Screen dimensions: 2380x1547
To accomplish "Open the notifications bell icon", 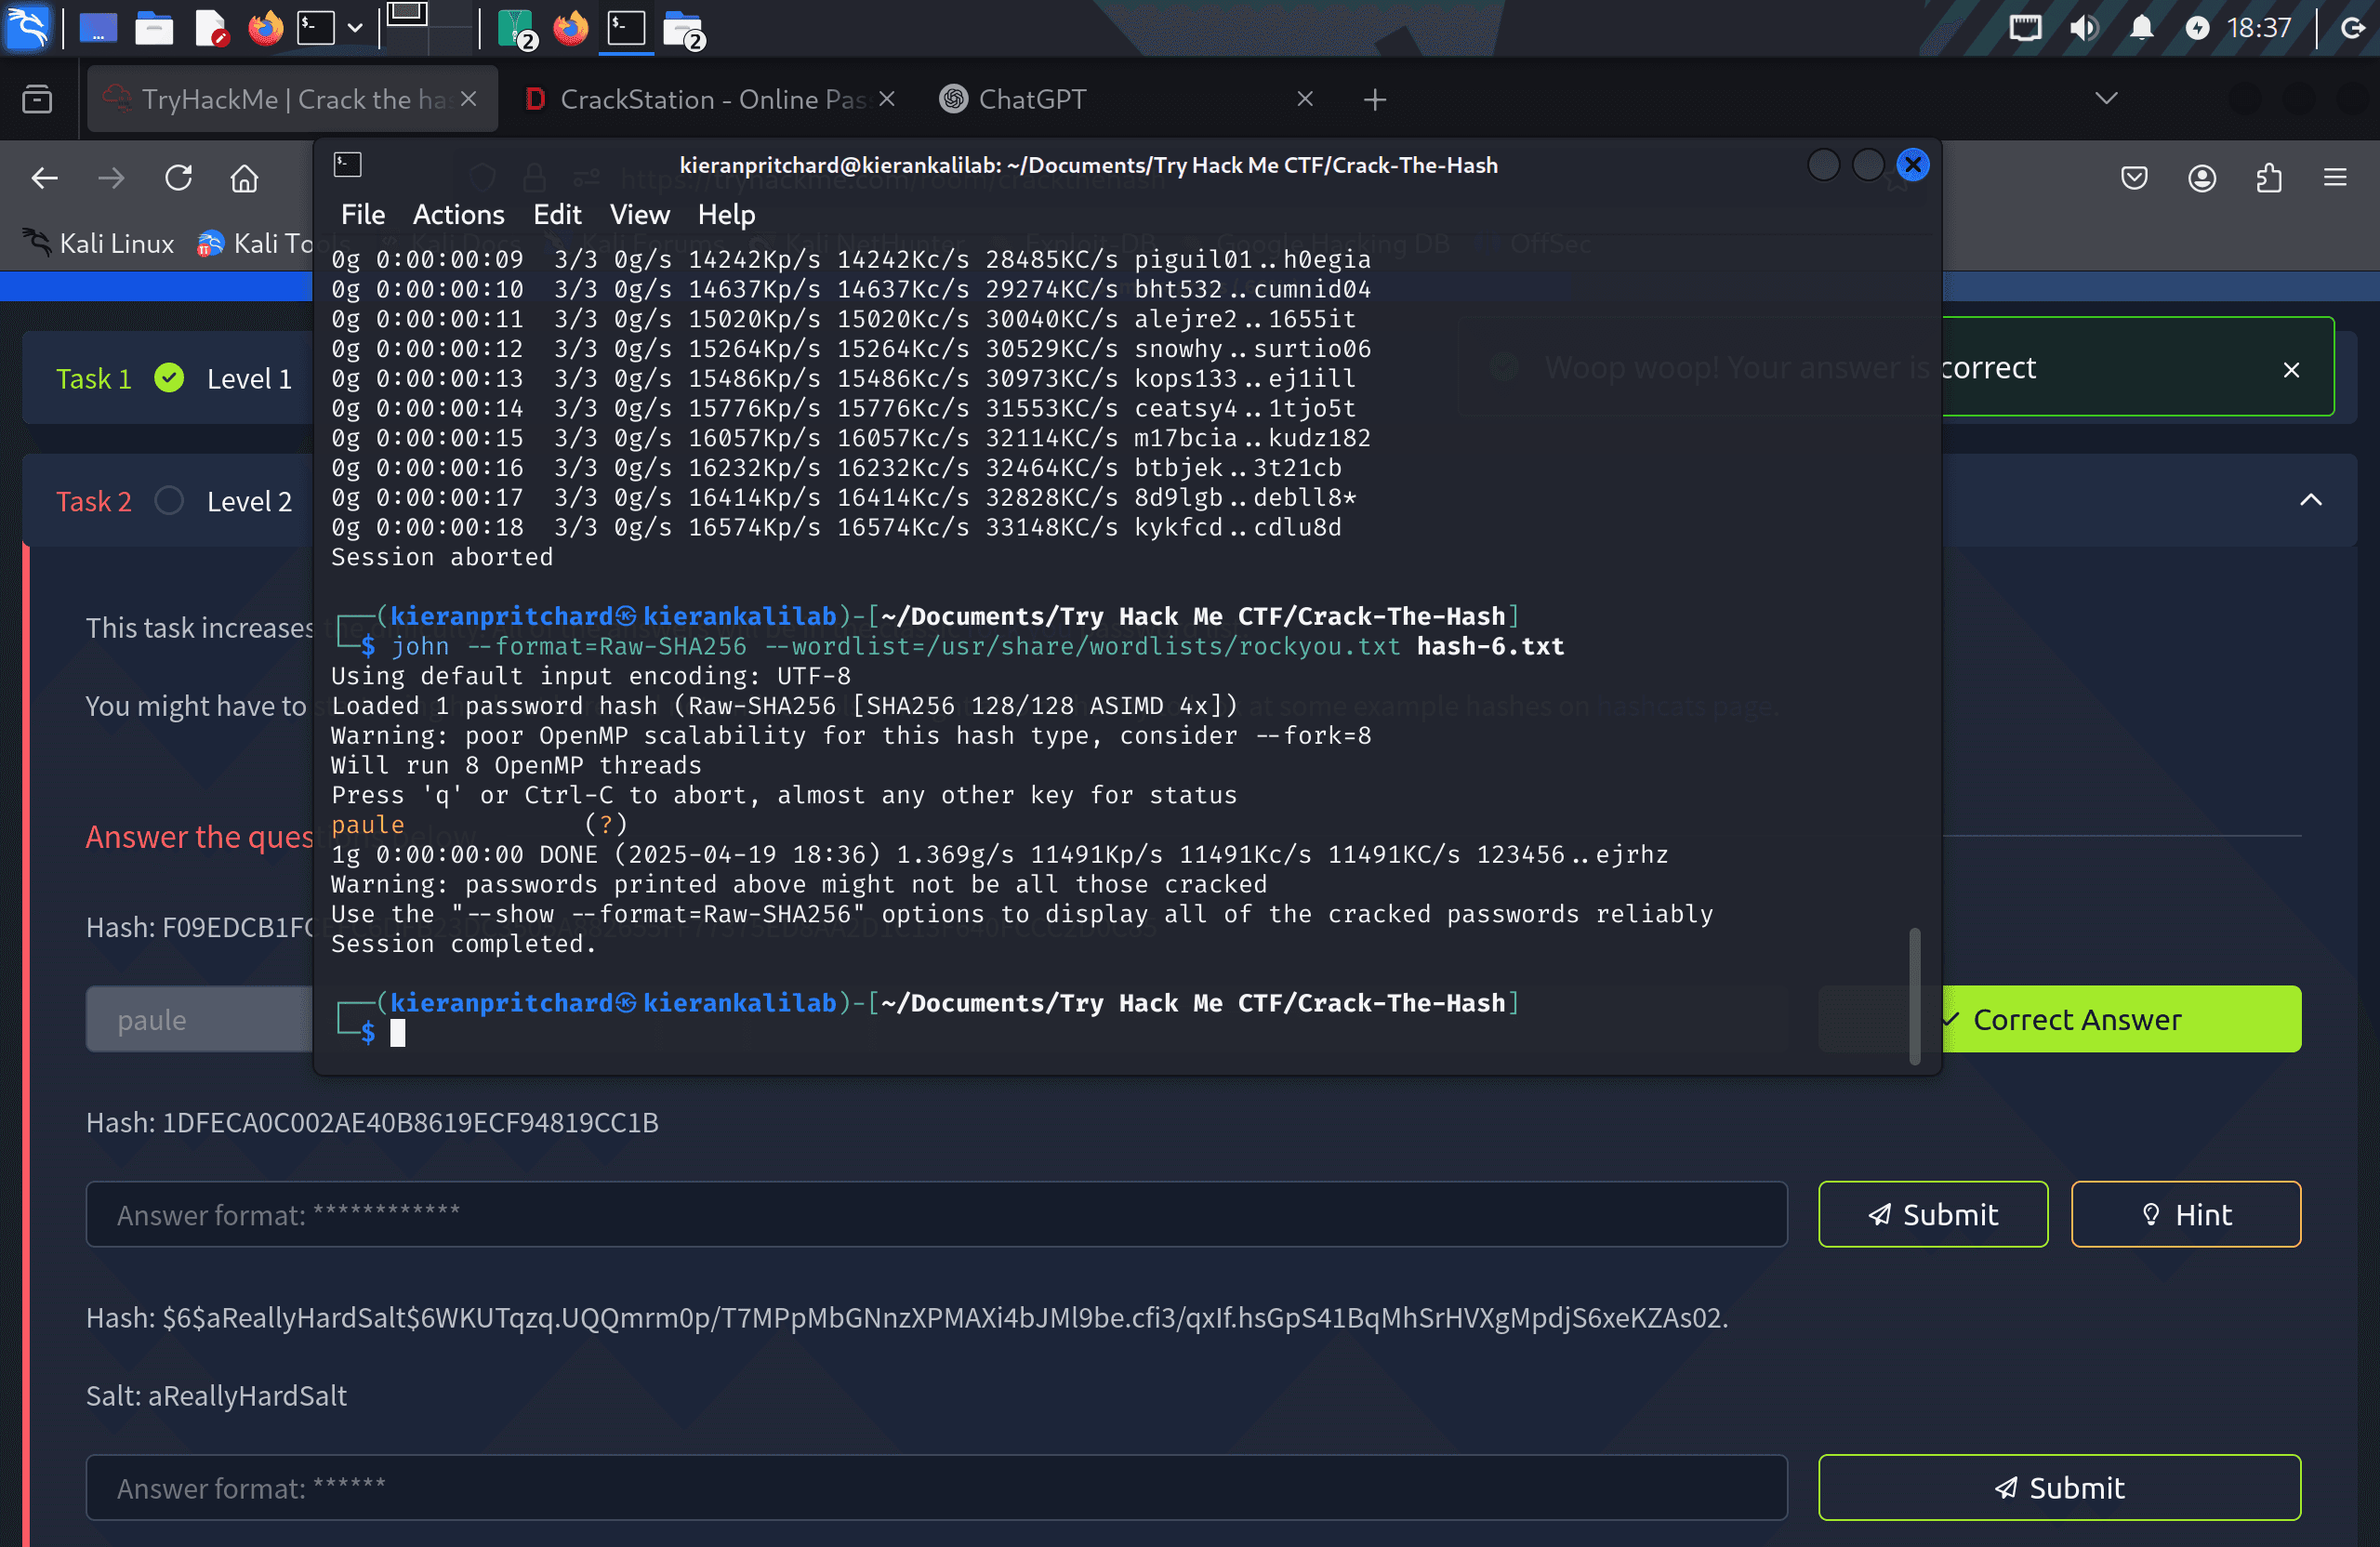I will (2141, 28).
